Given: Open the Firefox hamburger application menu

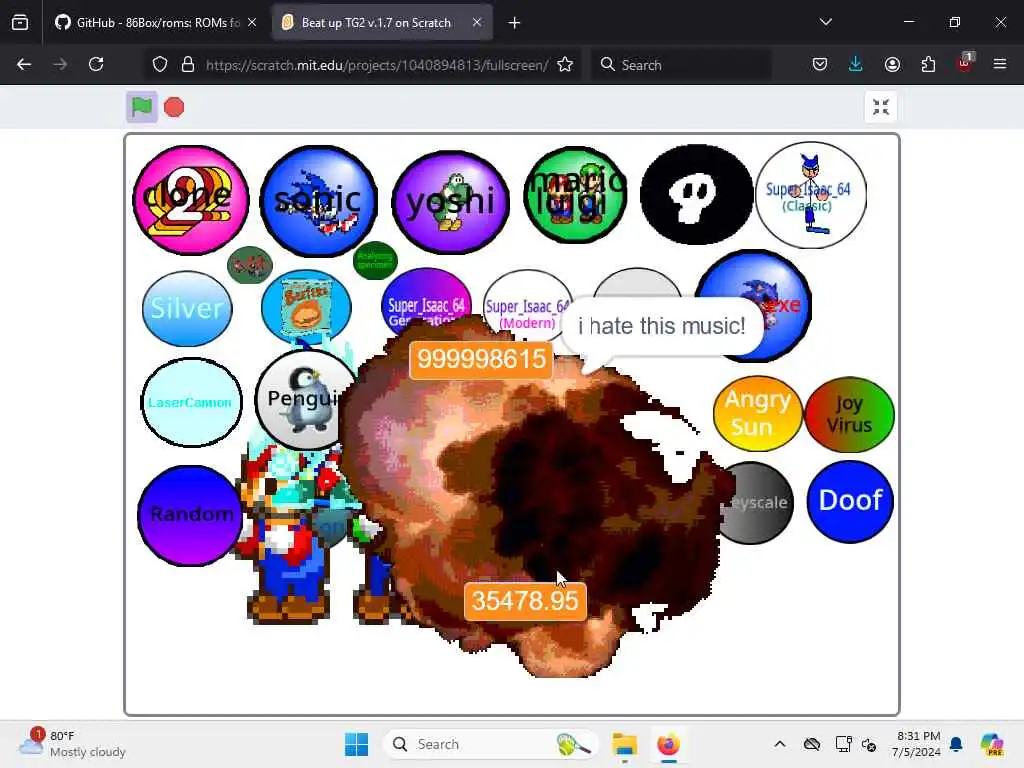Looking at the screenshot, I should click(1000, 64).
